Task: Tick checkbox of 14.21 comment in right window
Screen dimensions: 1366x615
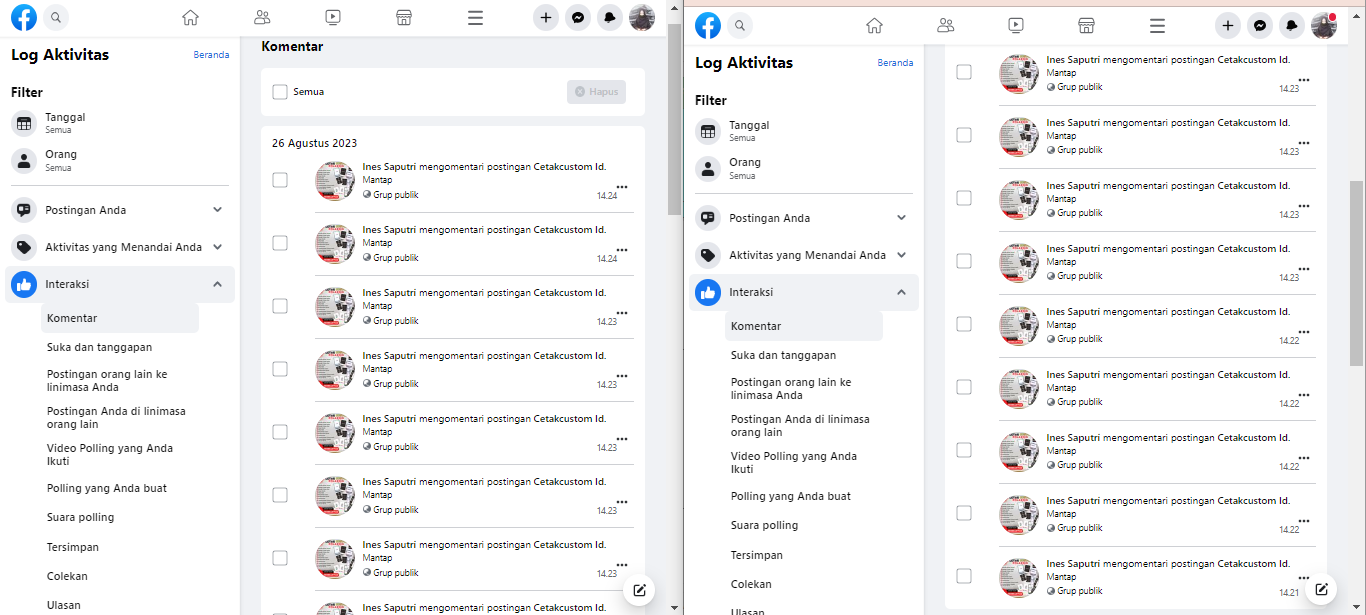Action: pos(964,576)
